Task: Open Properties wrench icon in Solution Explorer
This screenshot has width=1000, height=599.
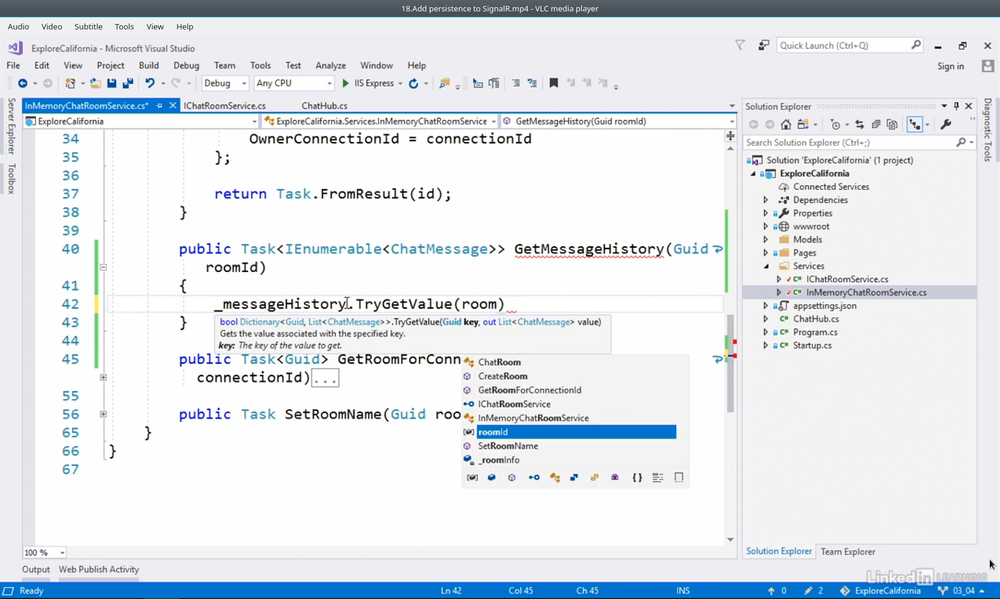Action: click(946, 125)
